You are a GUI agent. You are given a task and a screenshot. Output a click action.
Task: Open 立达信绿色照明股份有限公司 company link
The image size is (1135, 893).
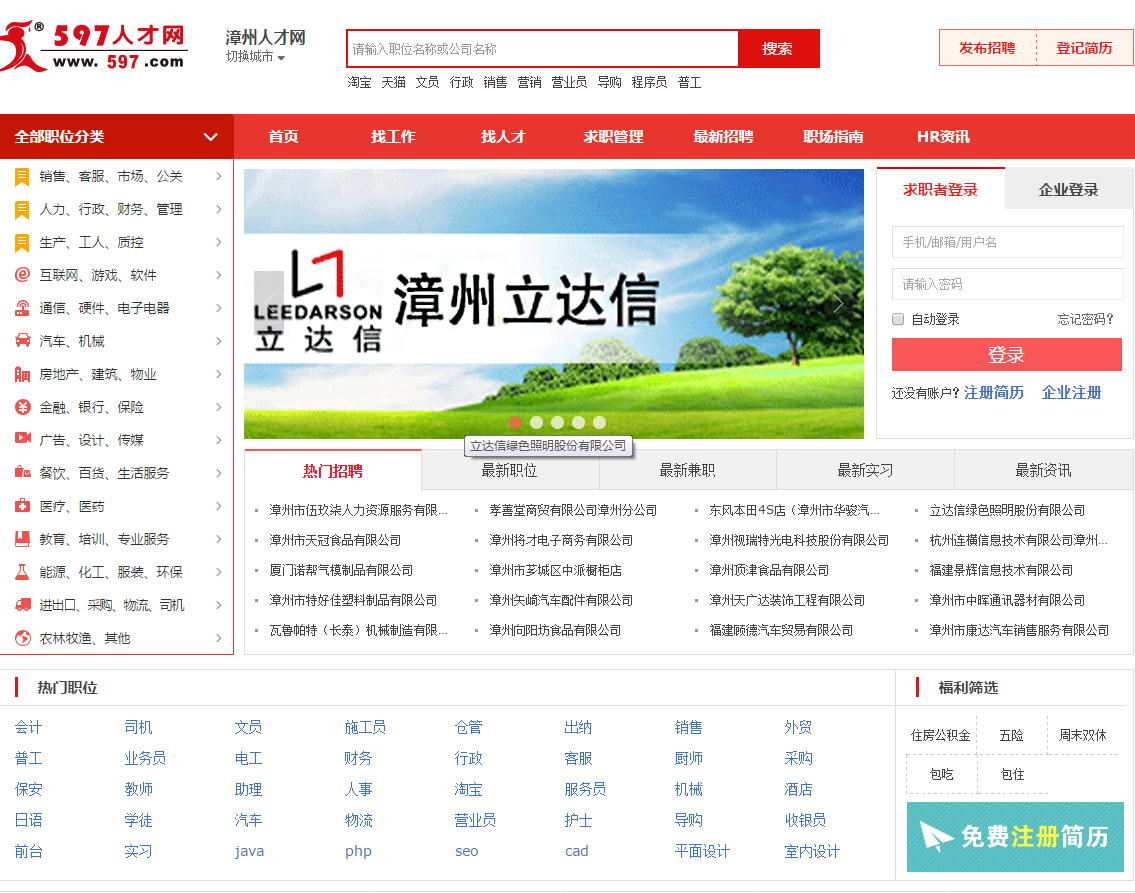[1007, 510]
